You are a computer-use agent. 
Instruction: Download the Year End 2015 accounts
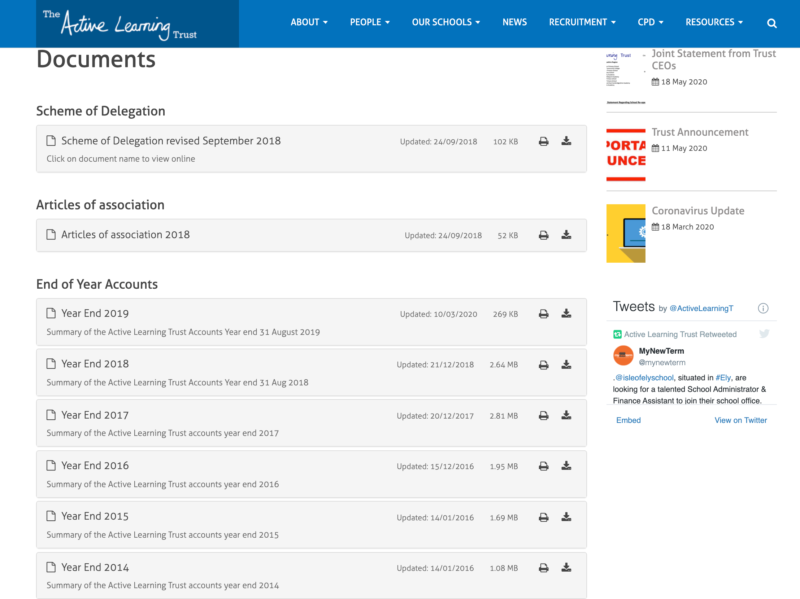(566, 517)
